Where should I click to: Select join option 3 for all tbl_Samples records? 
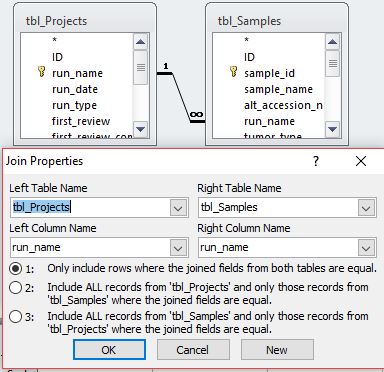point(16,316)
